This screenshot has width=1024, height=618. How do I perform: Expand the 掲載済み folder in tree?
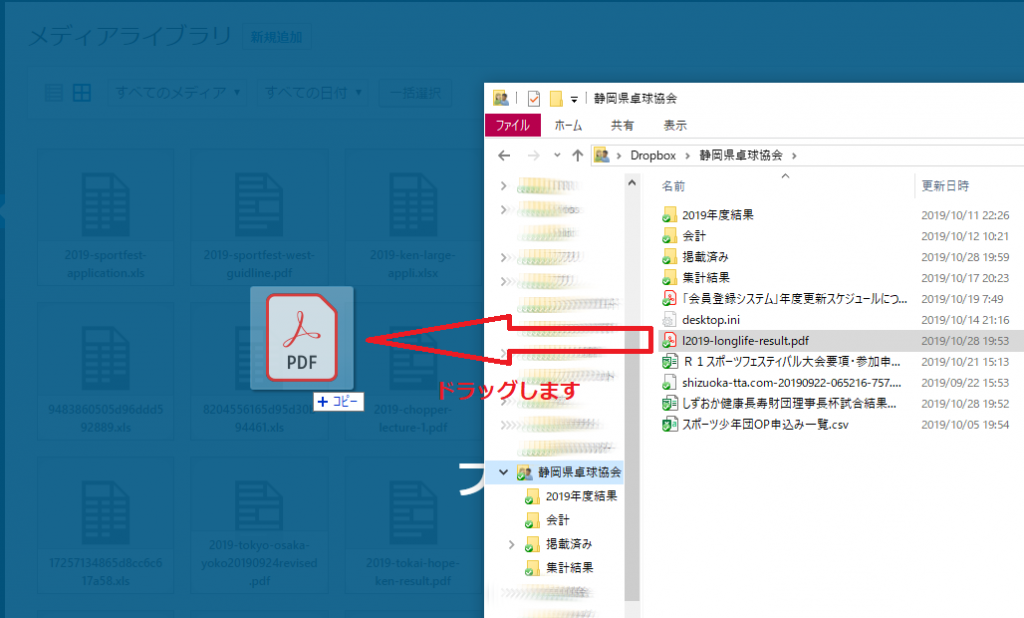pos(513,545)
